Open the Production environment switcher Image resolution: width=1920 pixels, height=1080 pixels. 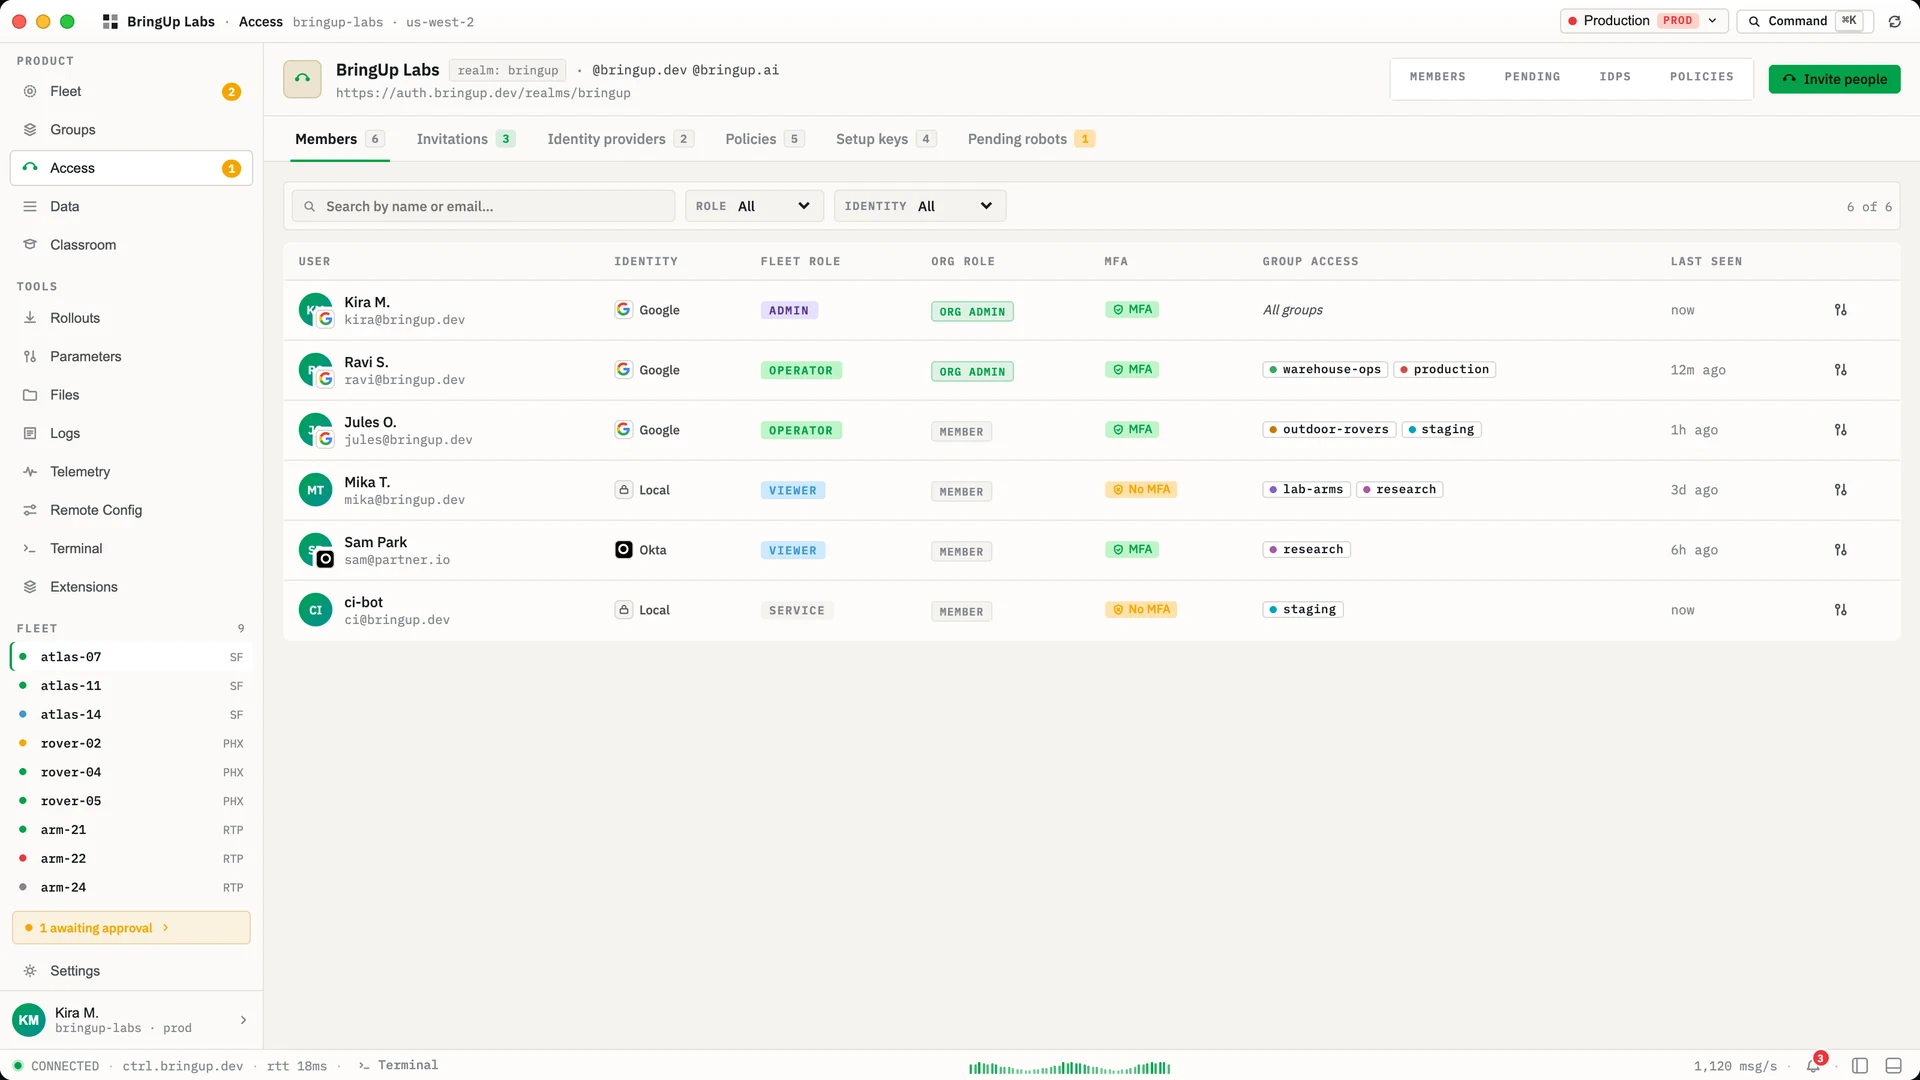(1643, 21)
